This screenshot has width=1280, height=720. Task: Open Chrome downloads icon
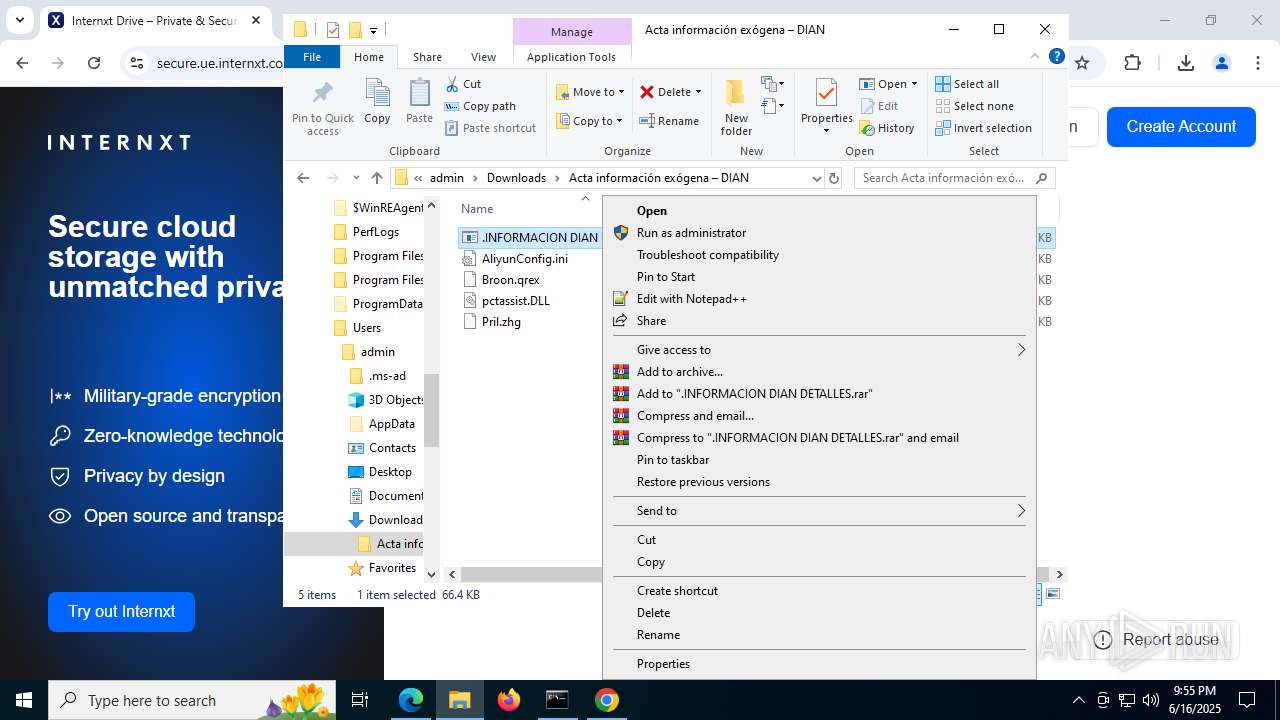(x=1186, y=63)
